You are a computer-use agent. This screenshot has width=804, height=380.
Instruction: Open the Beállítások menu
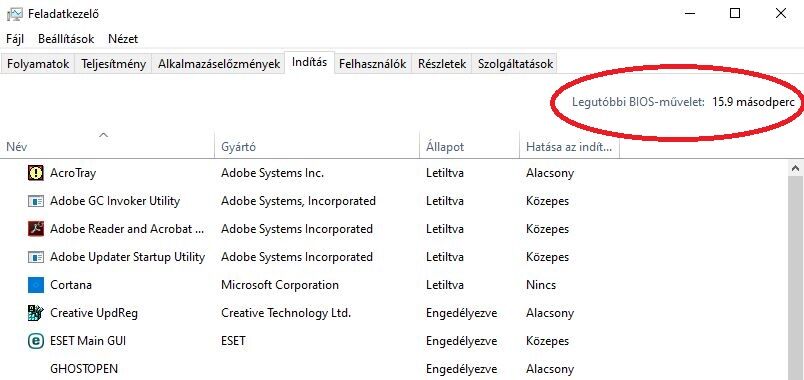[x=66, y=39]
